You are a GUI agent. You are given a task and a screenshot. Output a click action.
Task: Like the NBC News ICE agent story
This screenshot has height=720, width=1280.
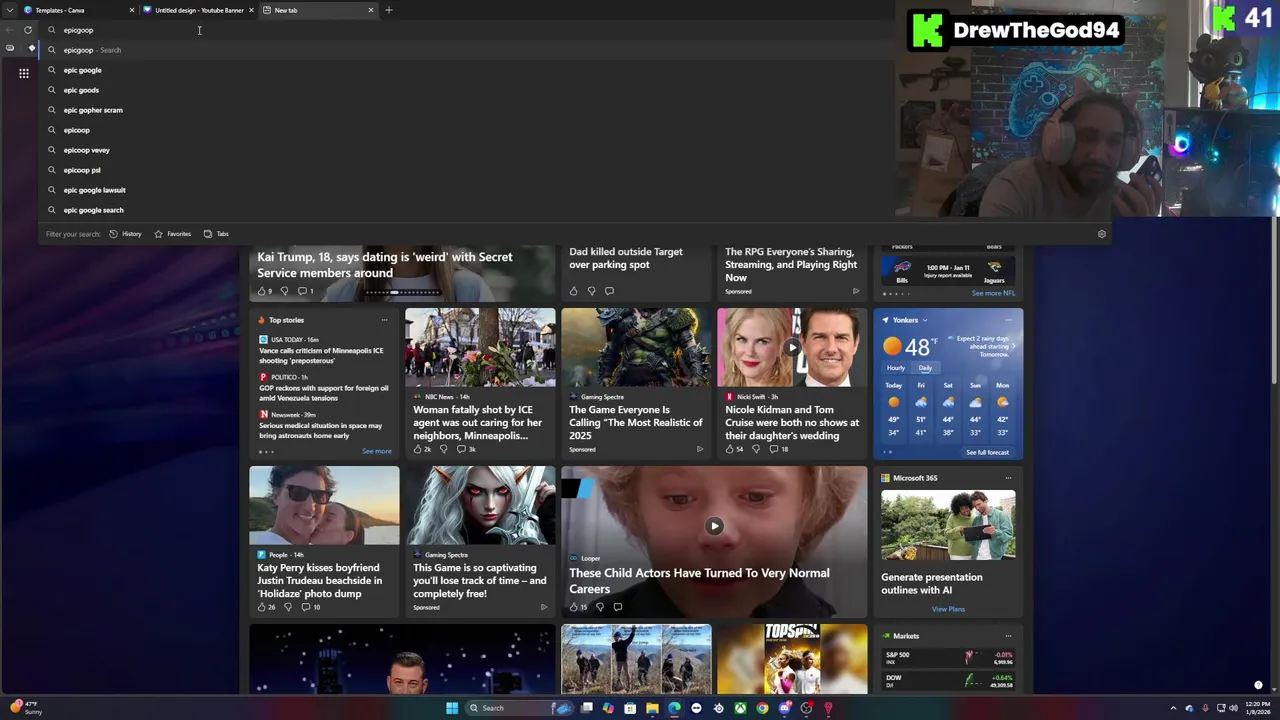click(x=421, y=449)
